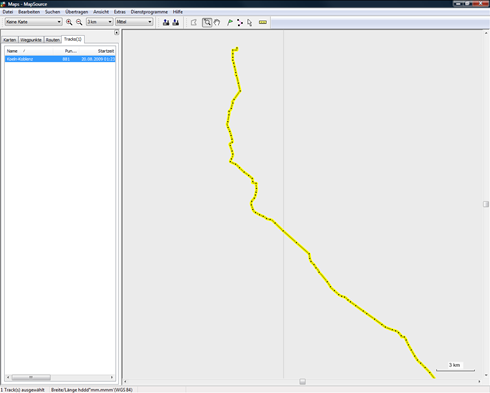Open the Datei menu

8,12
